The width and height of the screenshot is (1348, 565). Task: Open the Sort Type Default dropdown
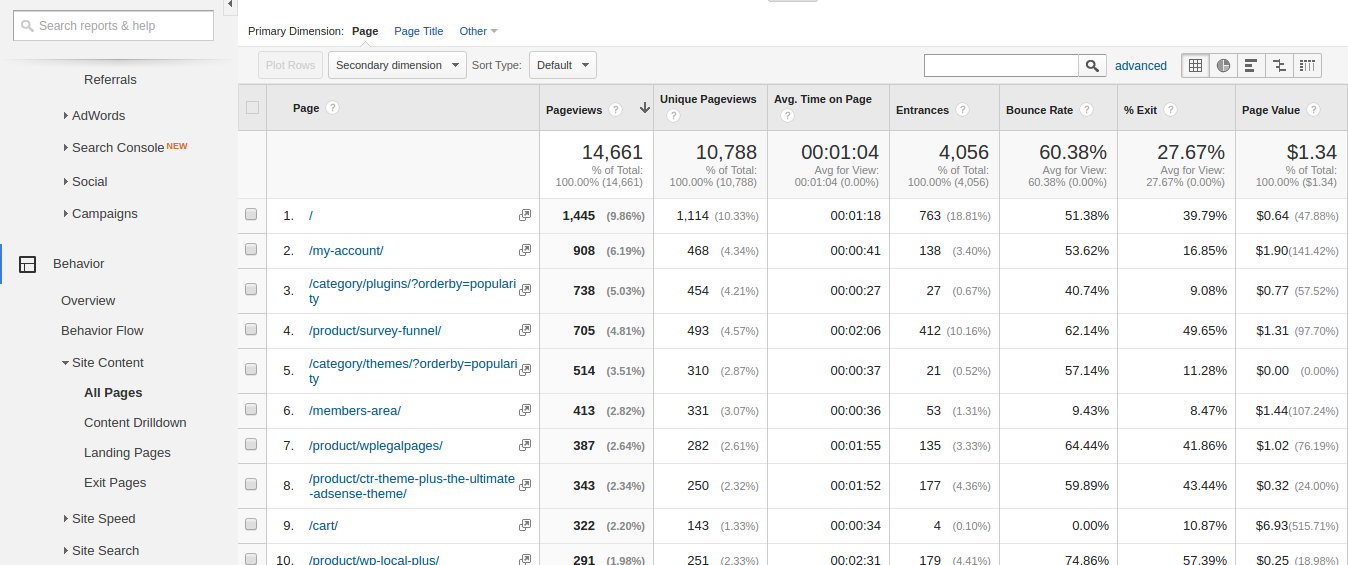pyautogui.click(x=562, y=65)
